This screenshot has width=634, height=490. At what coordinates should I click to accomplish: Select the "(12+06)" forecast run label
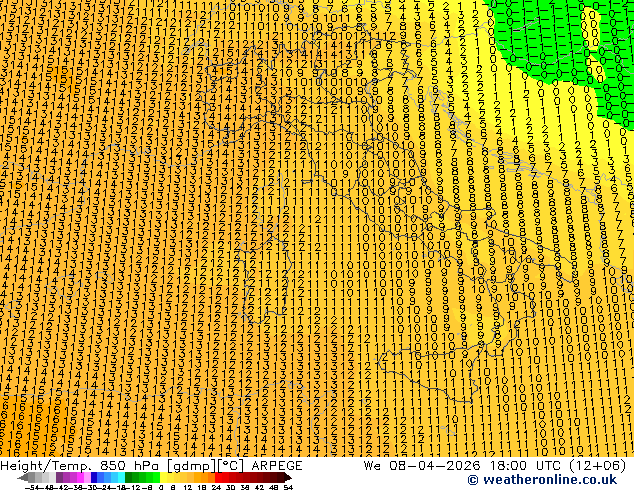point(598,466)
